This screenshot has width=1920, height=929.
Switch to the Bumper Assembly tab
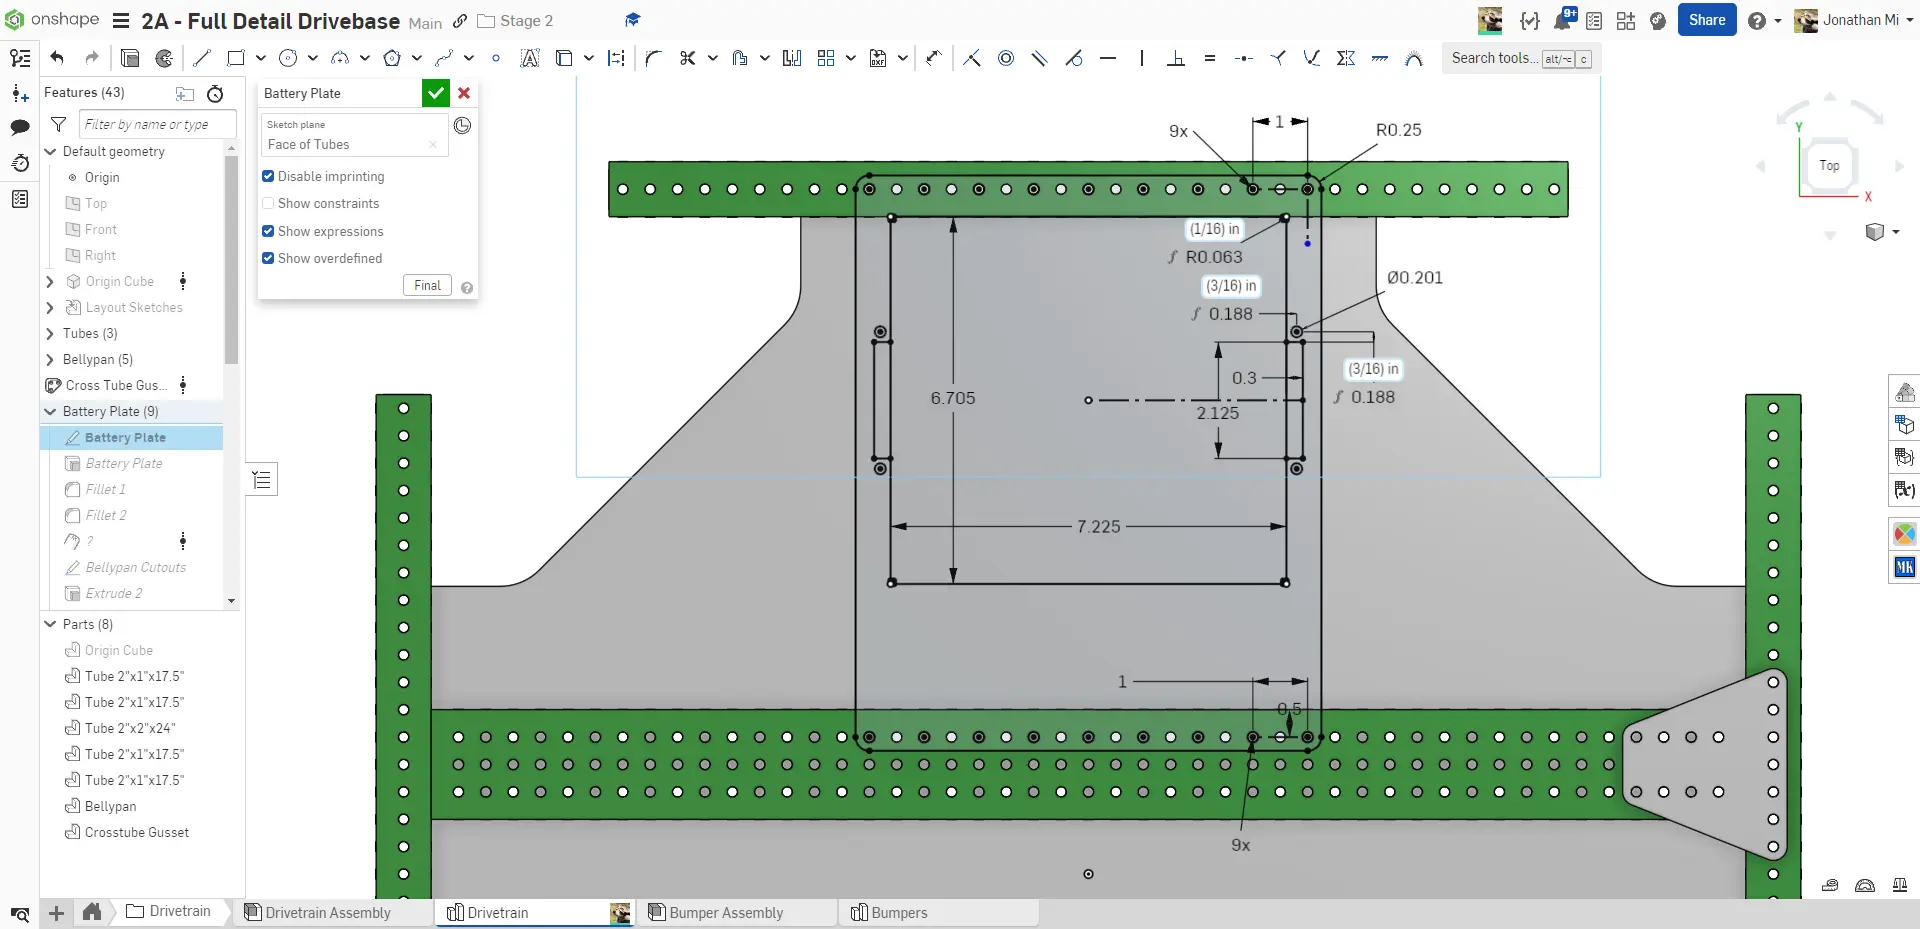pos(726,912)
